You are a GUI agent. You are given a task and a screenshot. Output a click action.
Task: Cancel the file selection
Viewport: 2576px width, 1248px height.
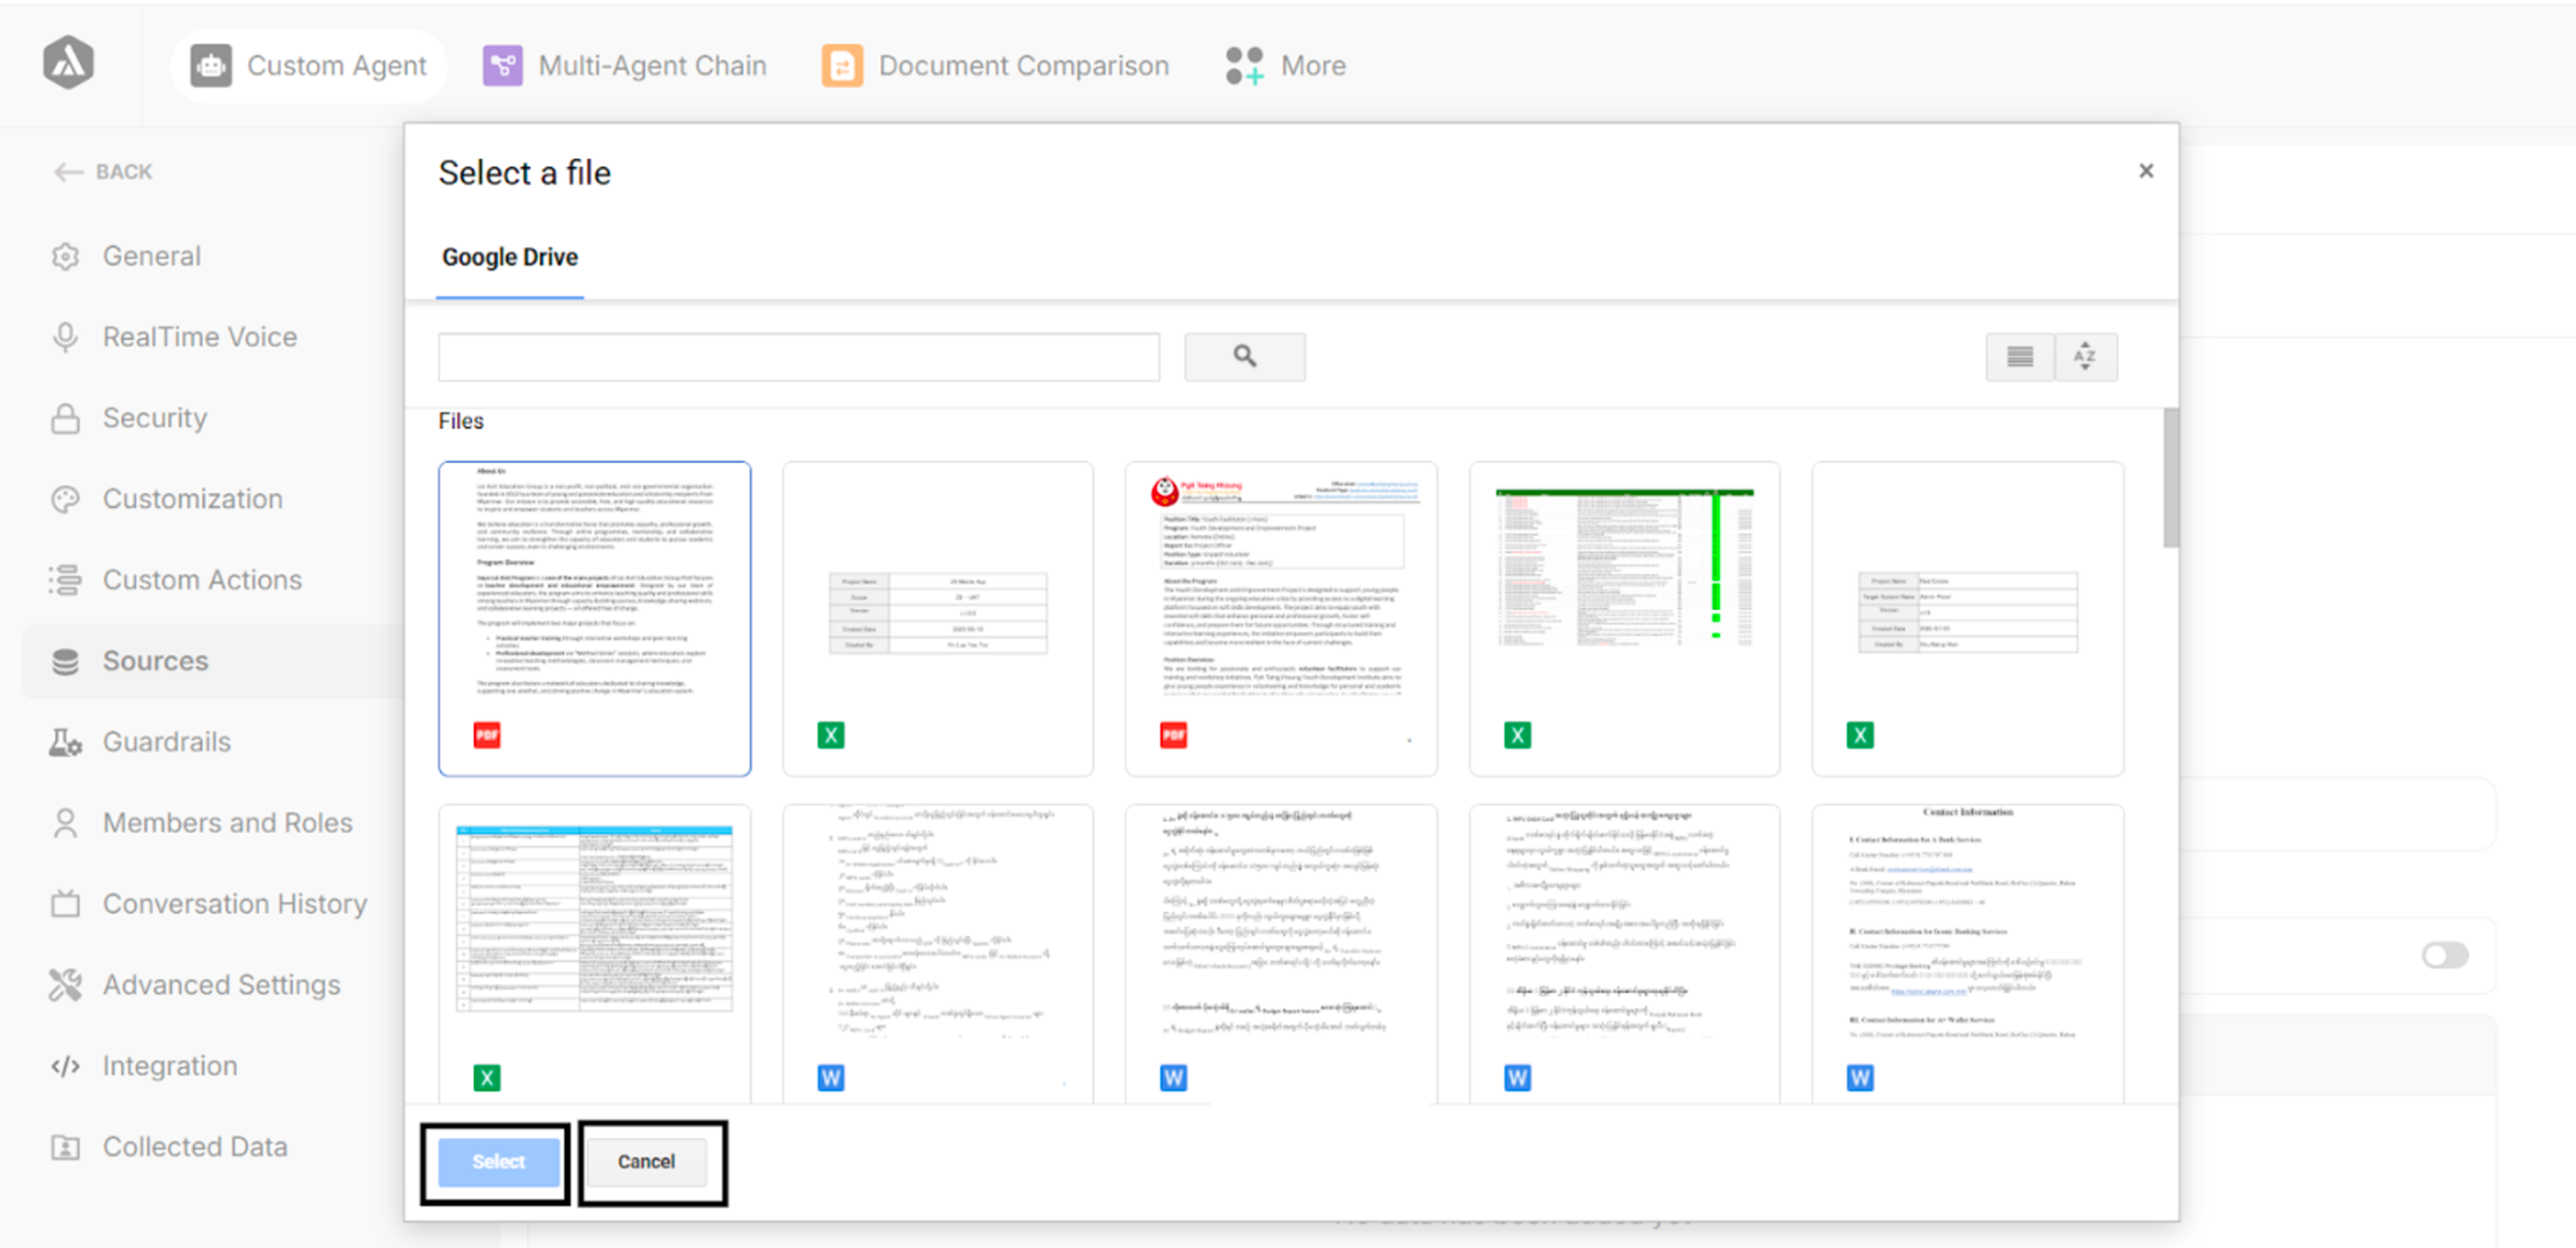point(646,1161)
